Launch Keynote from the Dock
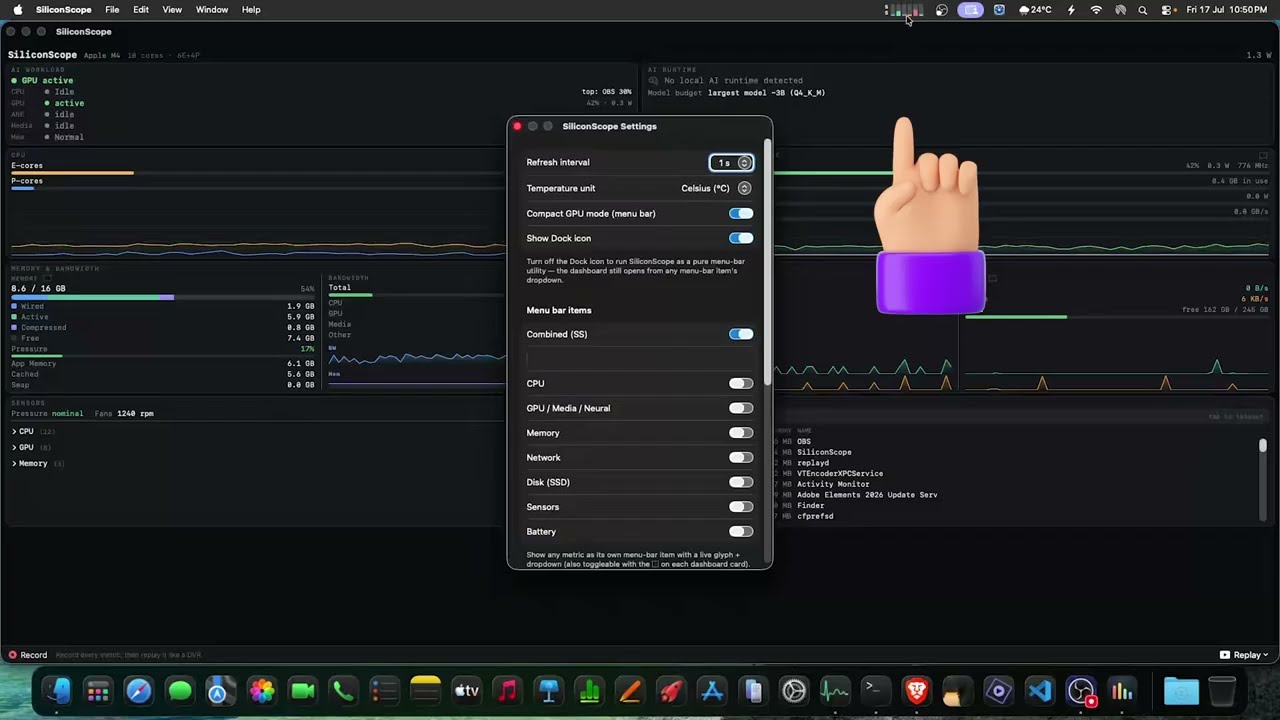 click(x=549, y=691)
